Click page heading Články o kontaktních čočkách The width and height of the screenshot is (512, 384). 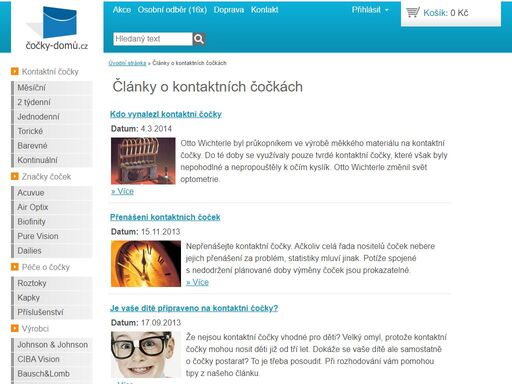click(x=208, y=87)
